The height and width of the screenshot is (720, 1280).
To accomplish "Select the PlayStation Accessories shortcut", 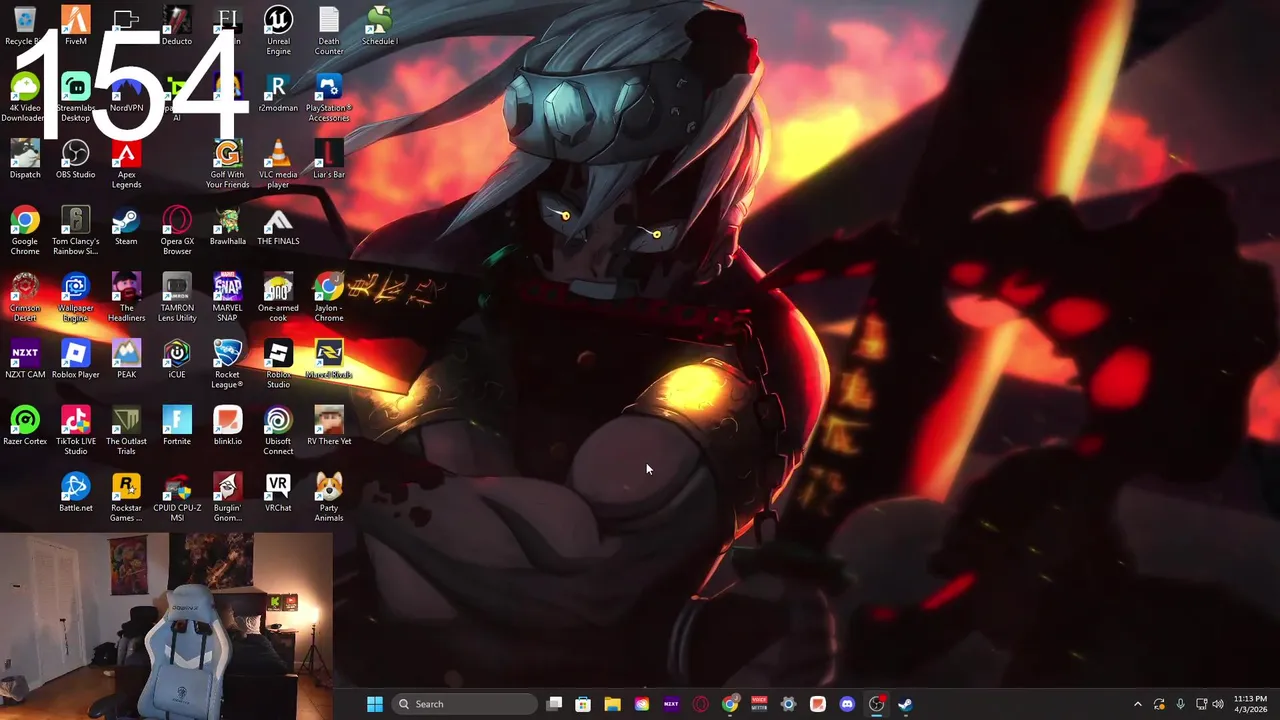I will point(329,98).
